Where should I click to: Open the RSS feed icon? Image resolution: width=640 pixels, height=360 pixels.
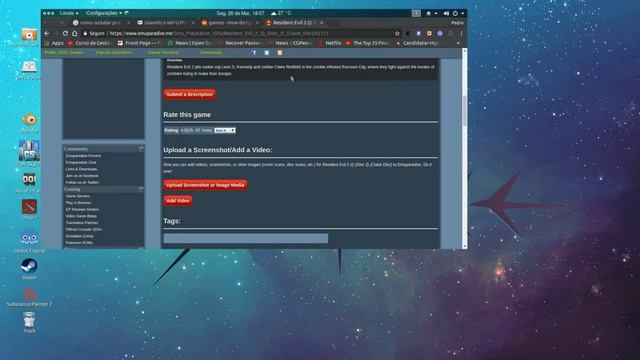[280, 53]
